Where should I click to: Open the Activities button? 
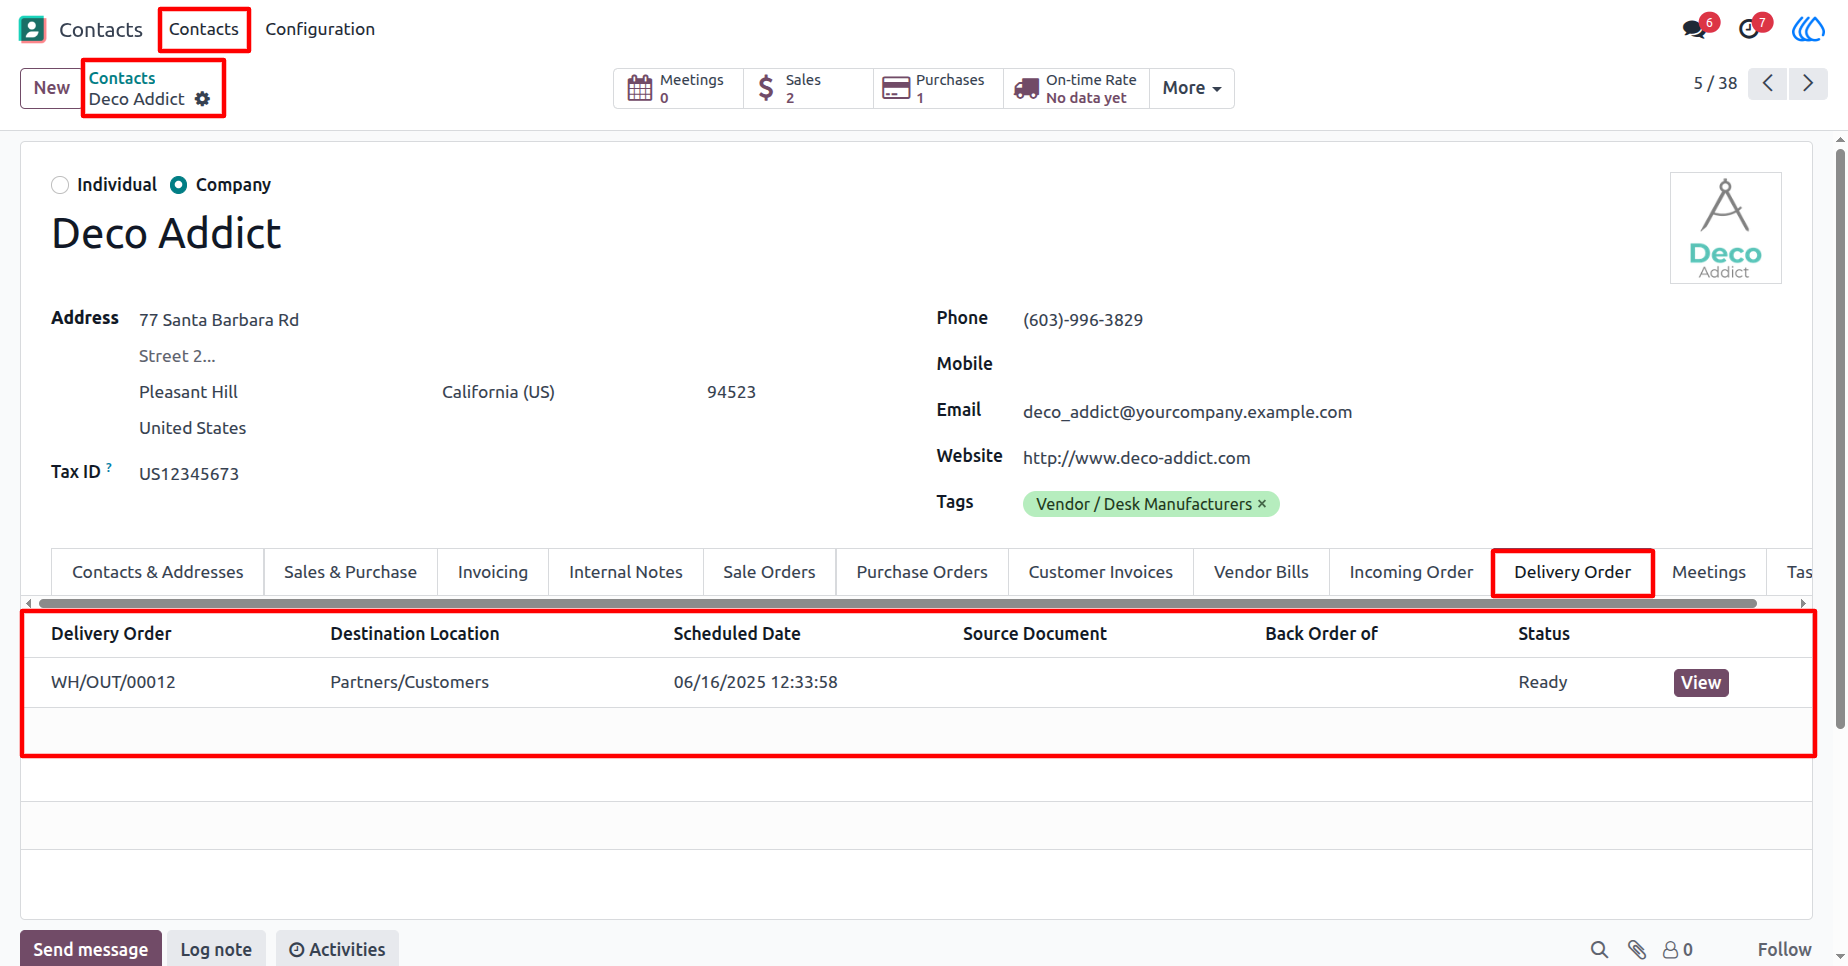[337, 949]
